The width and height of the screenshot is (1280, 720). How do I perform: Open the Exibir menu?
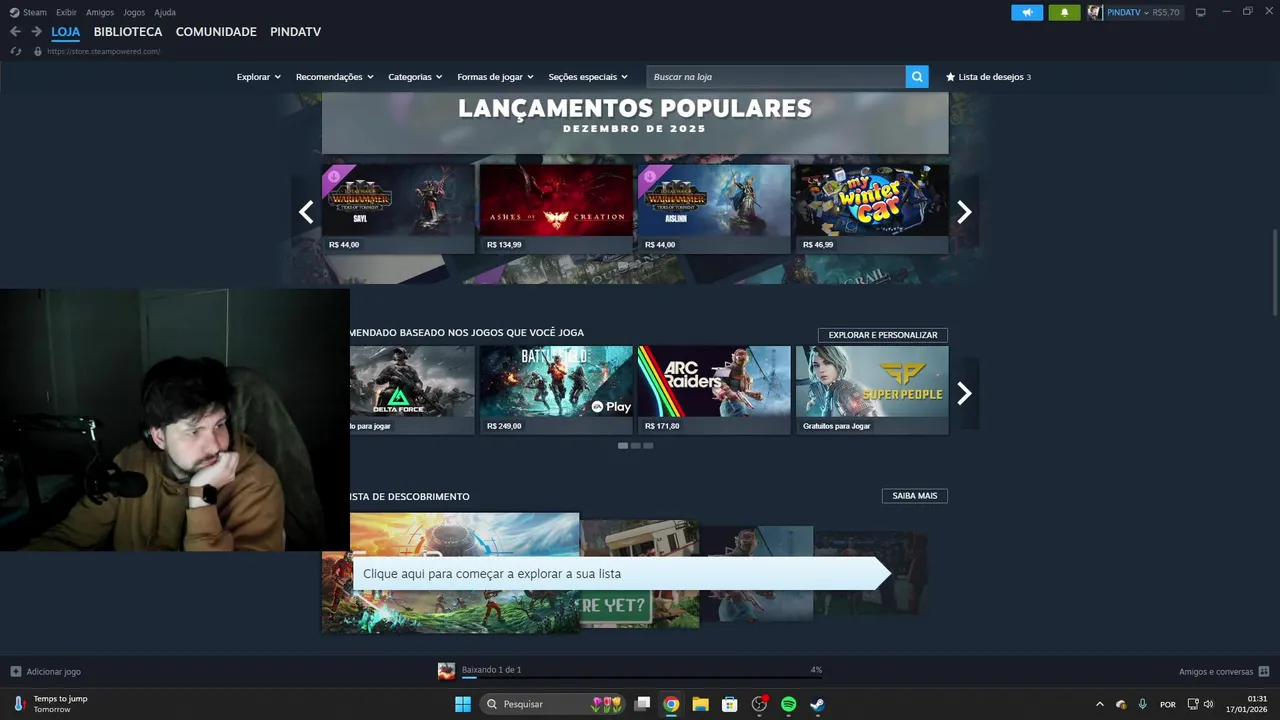point(66,12)
